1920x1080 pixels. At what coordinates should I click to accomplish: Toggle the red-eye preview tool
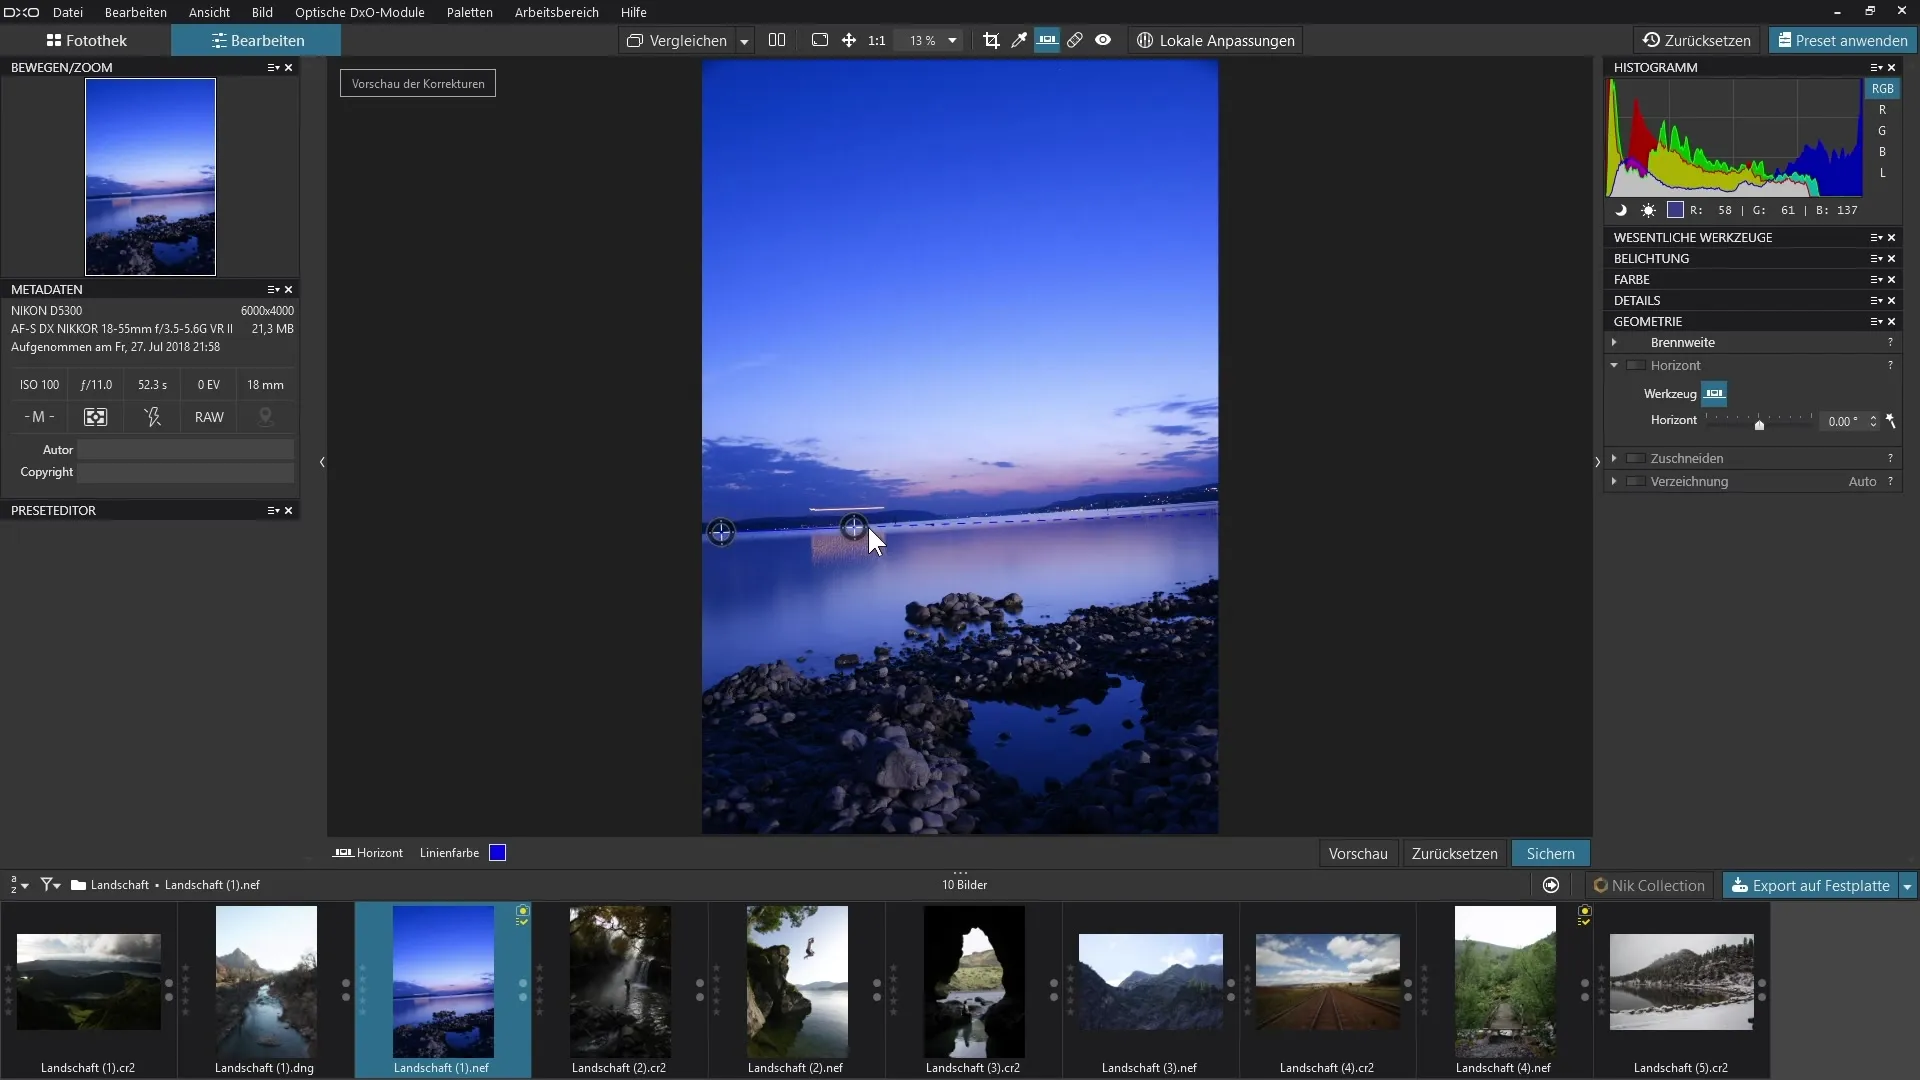coord(1103,40)
